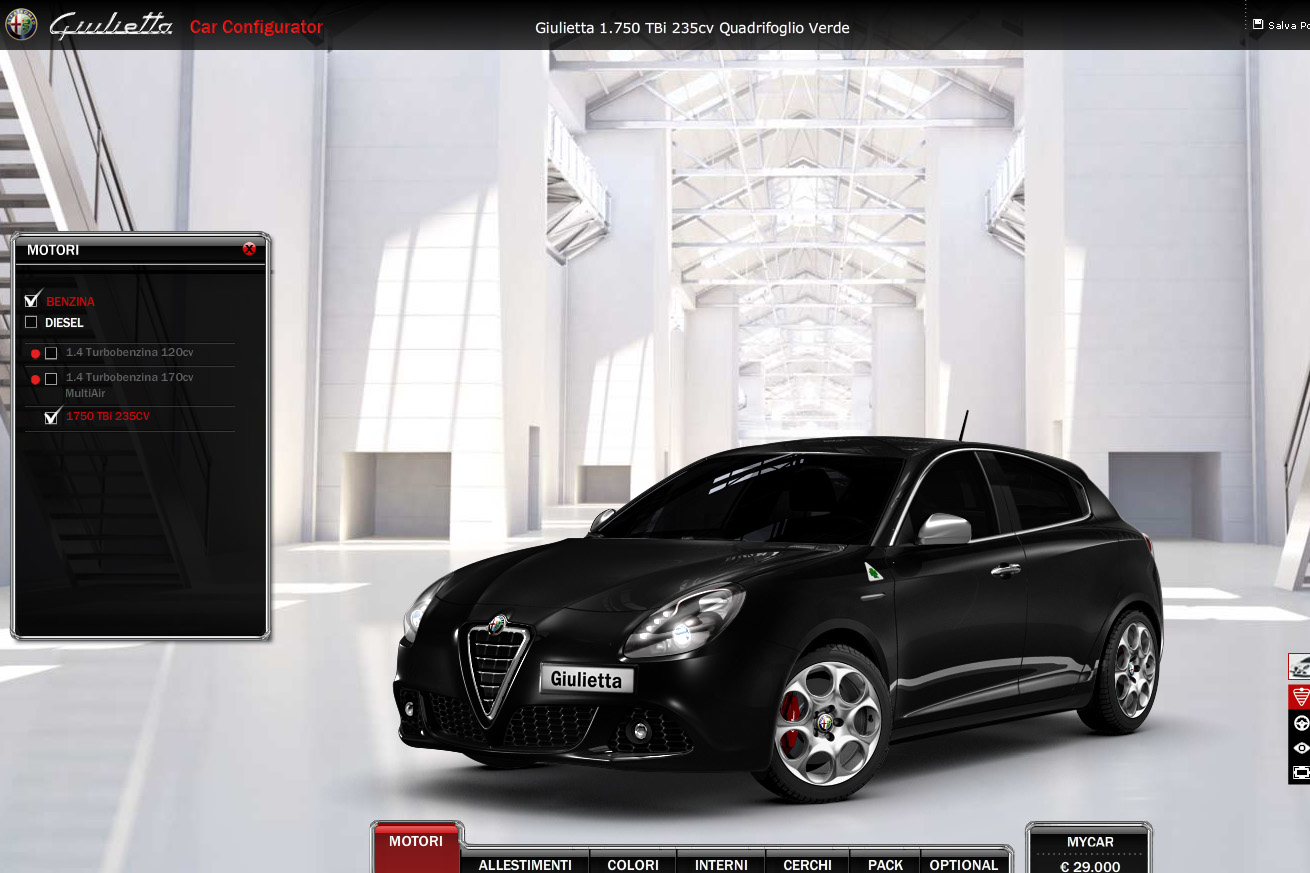The width and height of the screenshot is (1310, 873).
Task: Check the DIESEL fuel checkbox
Action: 31,322
